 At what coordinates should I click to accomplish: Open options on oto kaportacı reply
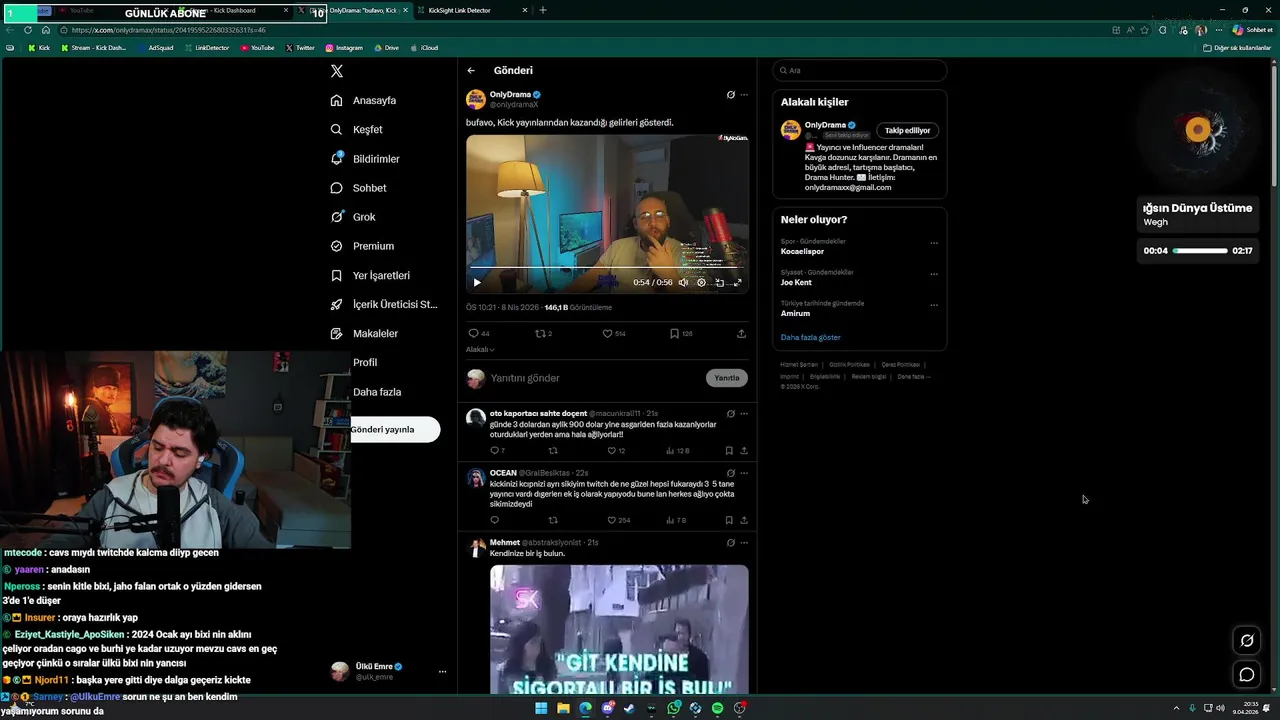coord(743,413)
